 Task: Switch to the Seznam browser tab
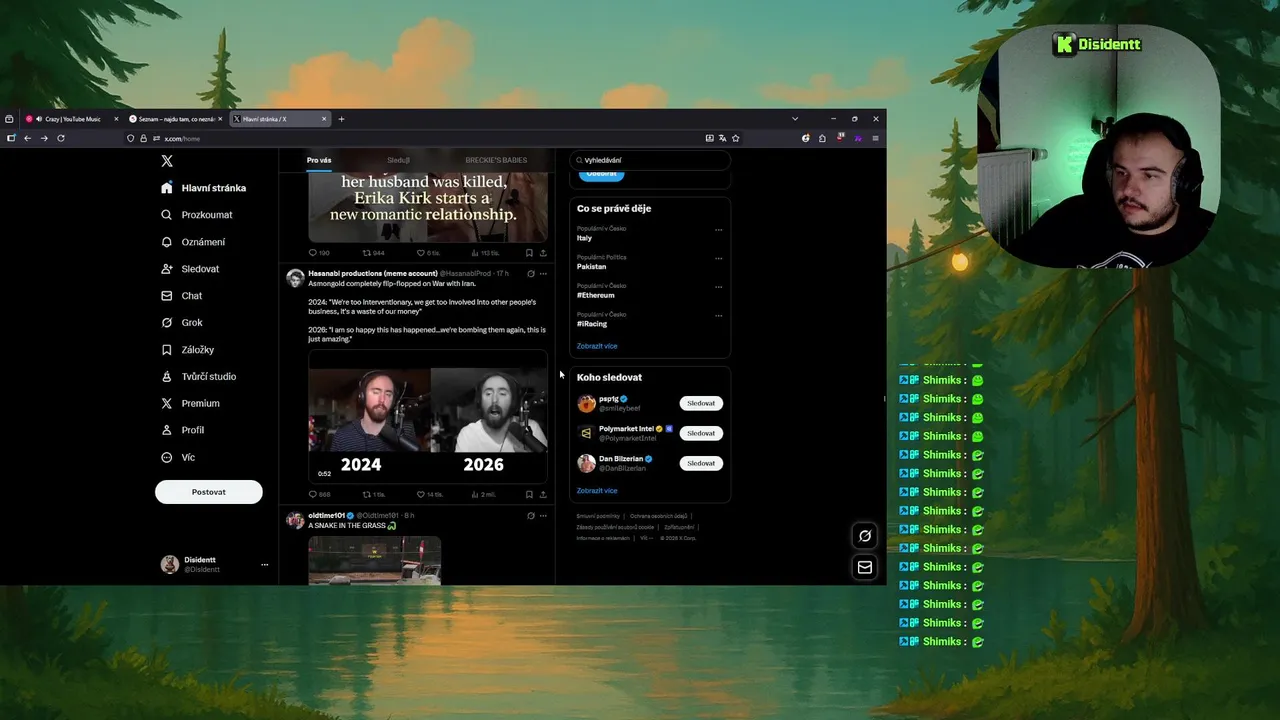click(175, 119)
